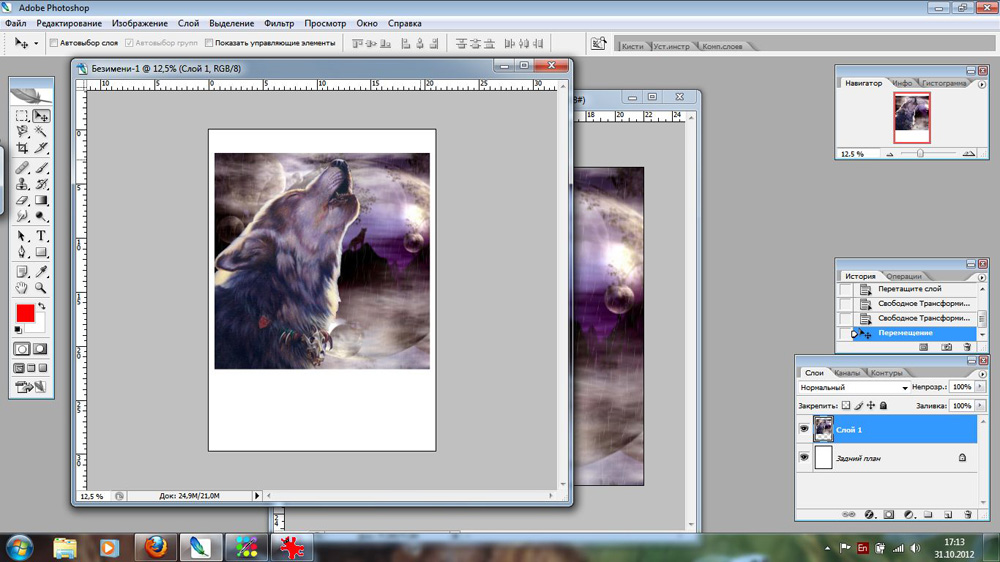
Task: Select the Notes tool
Action: point(22,272)
